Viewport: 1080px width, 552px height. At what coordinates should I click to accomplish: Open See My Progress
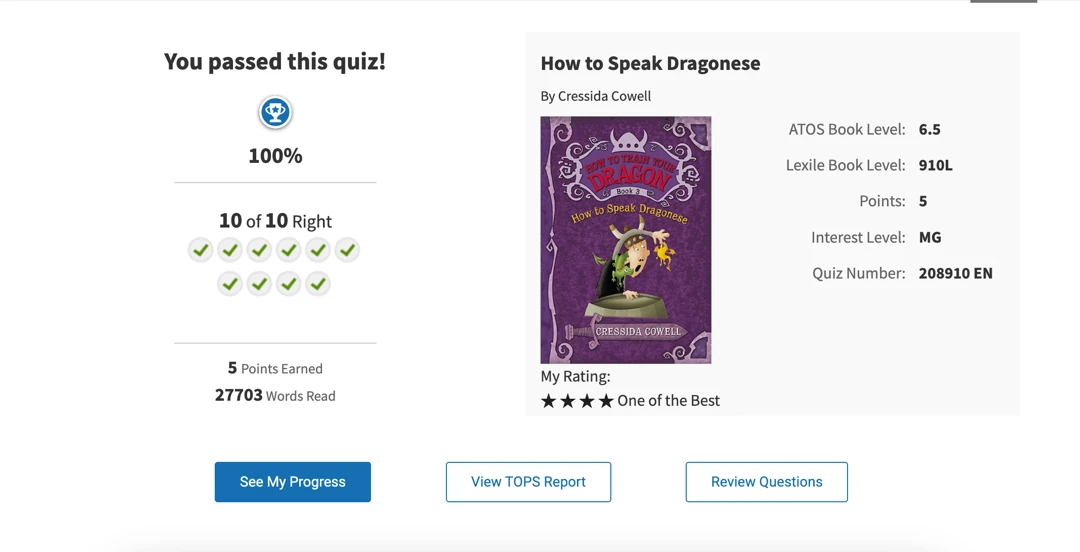point(293,482)
